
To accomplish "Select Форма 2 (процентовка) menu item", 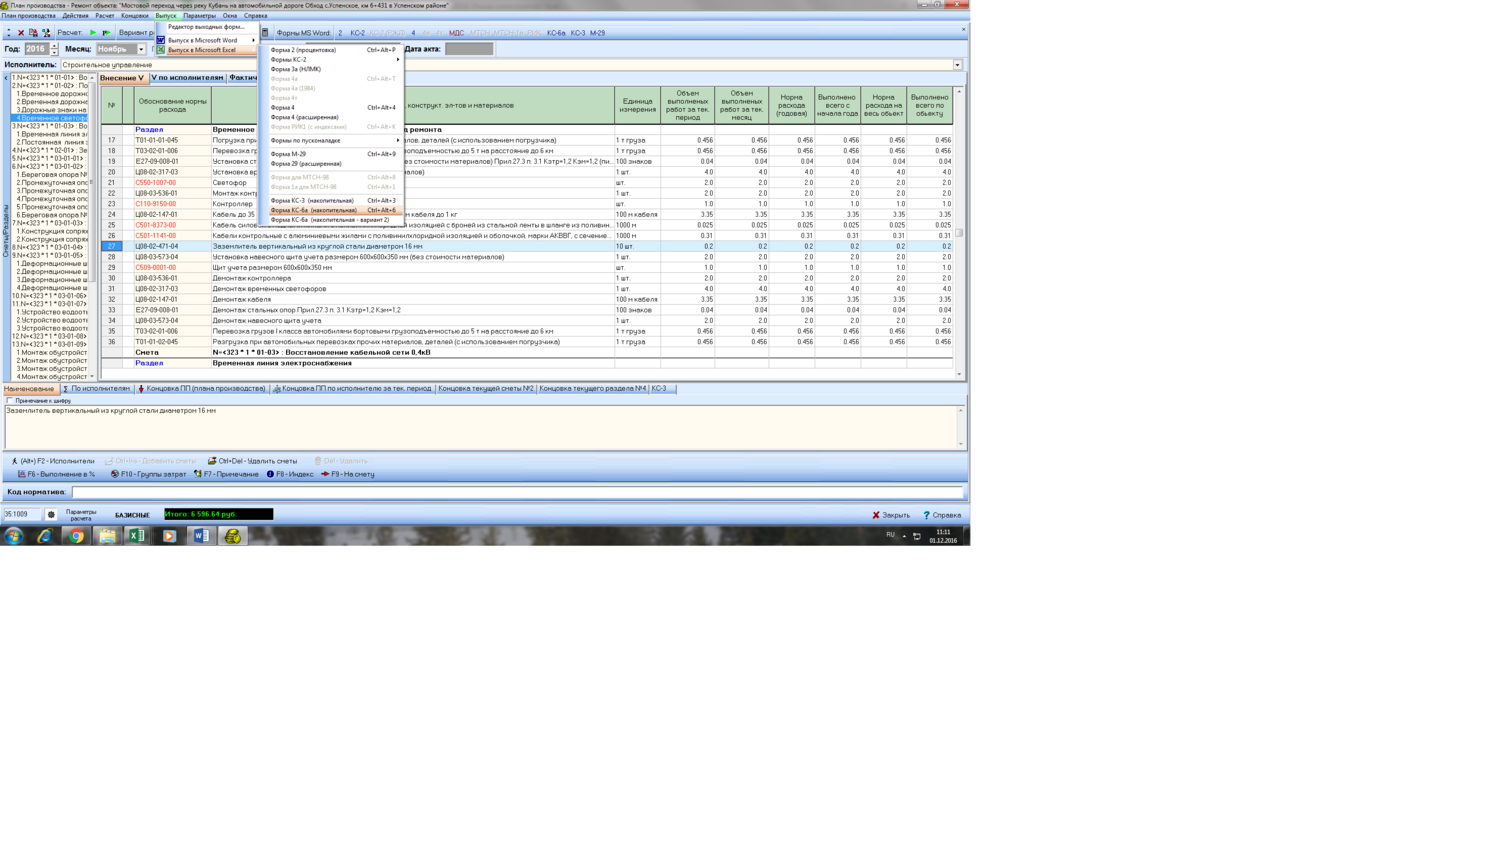I will (333, 50).
